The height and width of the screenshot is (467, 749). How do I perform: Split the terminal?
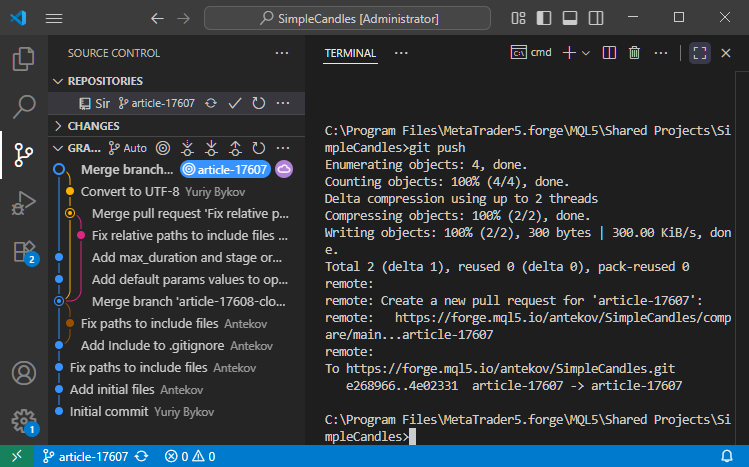(x=609, y=53)
